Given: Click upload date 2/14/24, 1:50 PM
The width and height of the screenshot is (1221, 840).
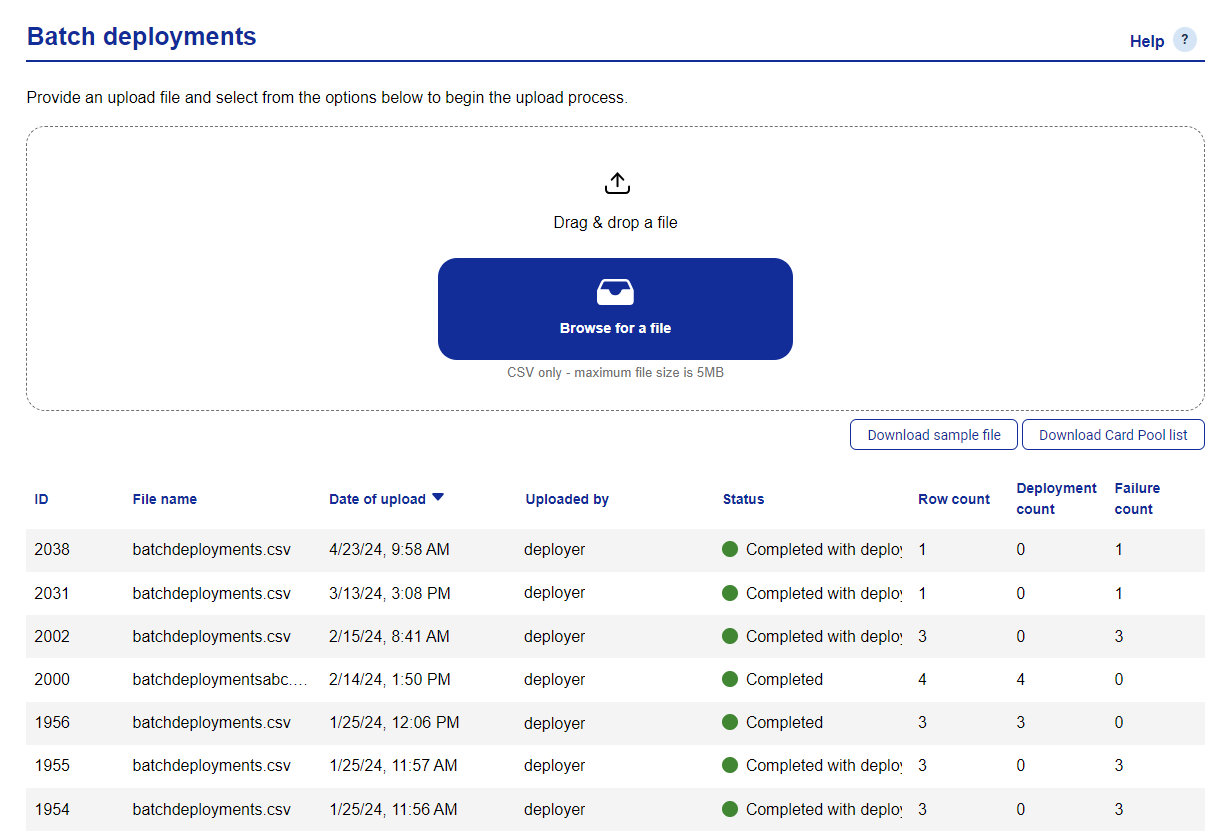Looking at the screenshot, I should [x=389, y=679].
